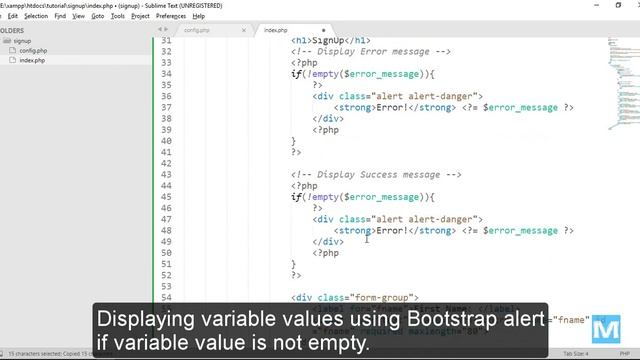Open index.php from the sidebar
640x360 pixels.
pos(32,60)
